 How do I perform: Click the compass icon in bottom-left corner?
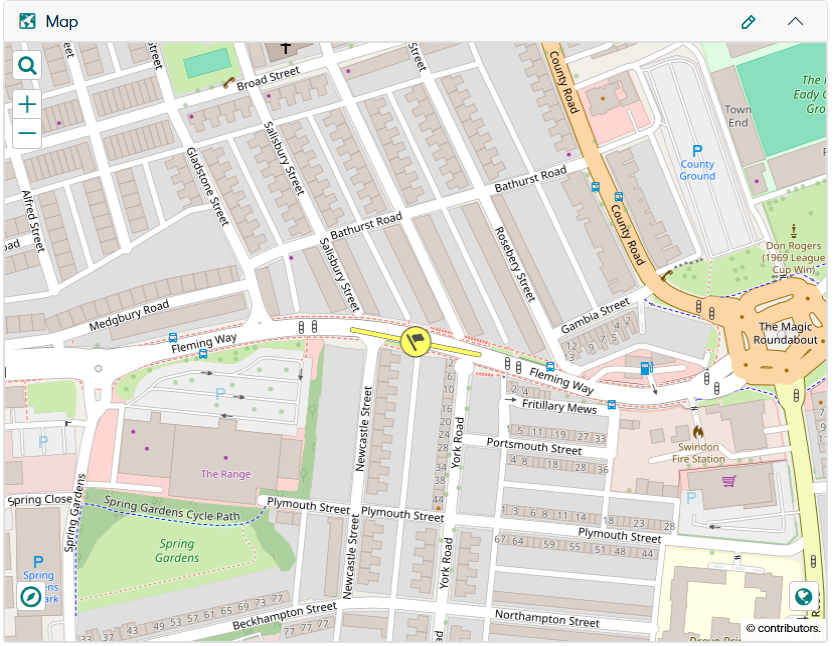tap(33, 597)
